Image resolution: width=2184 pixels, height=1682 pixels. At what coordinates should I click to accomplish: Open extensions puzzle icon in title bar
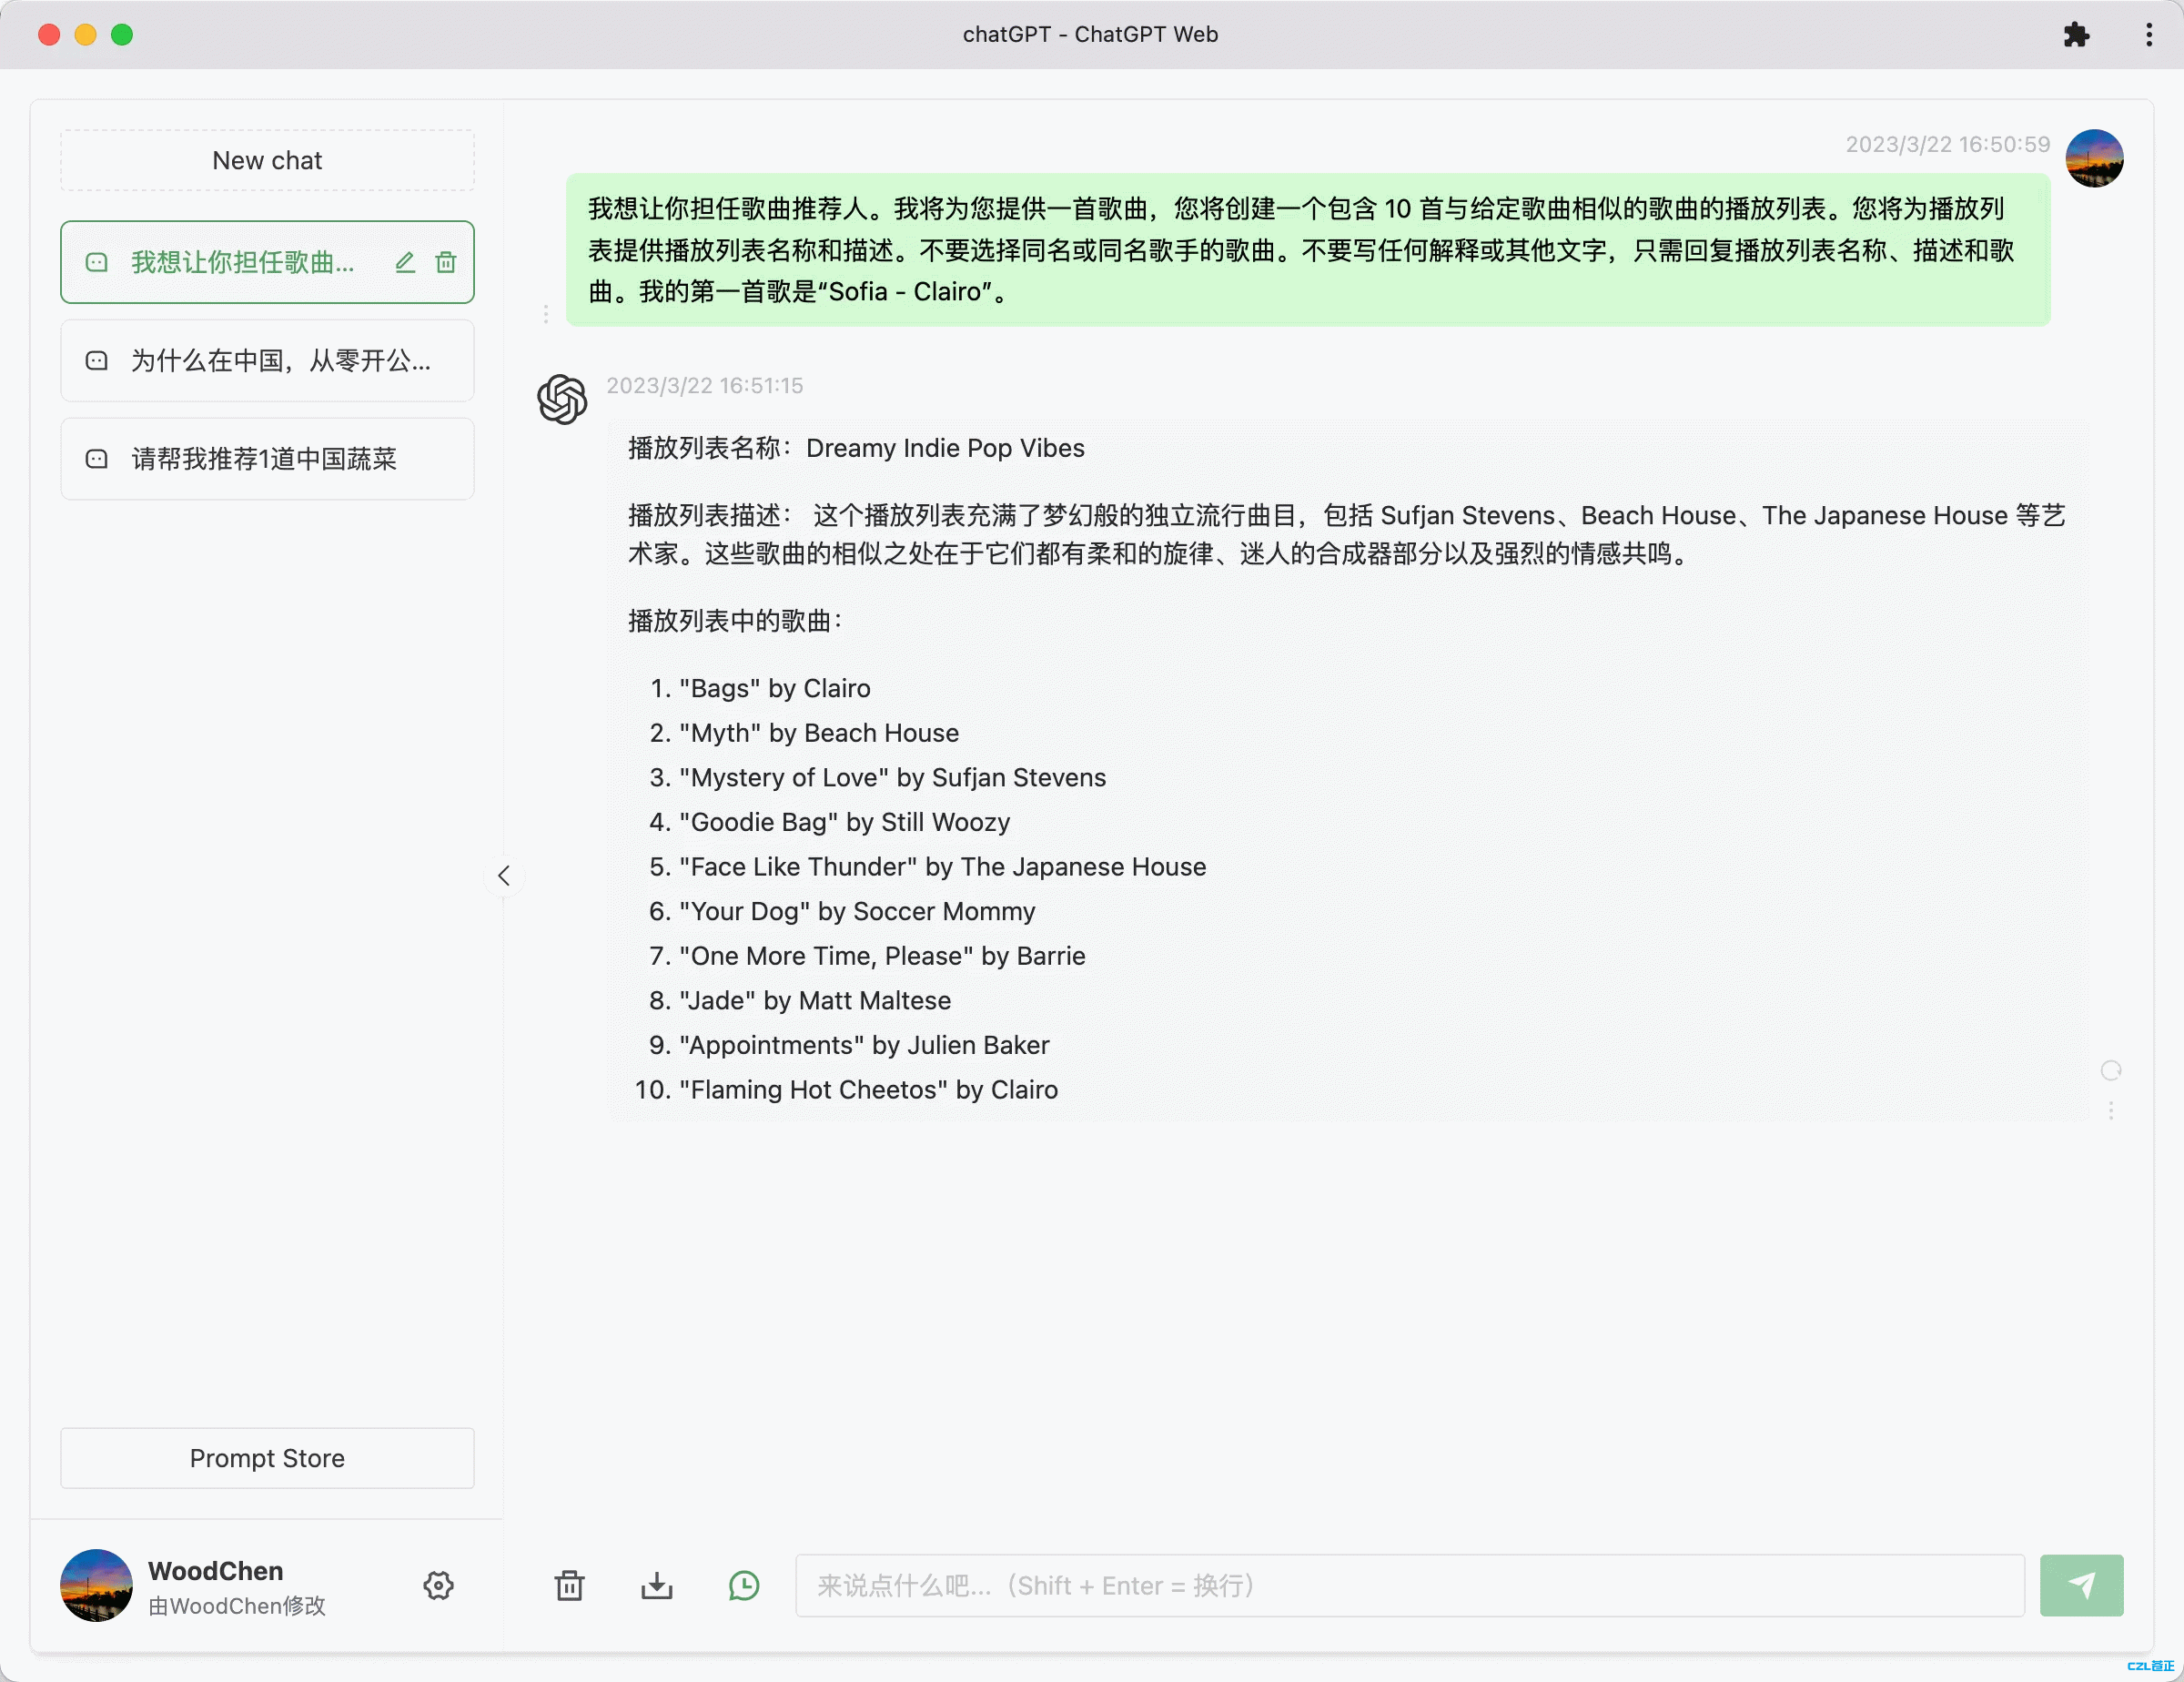tap(2076, 34)
